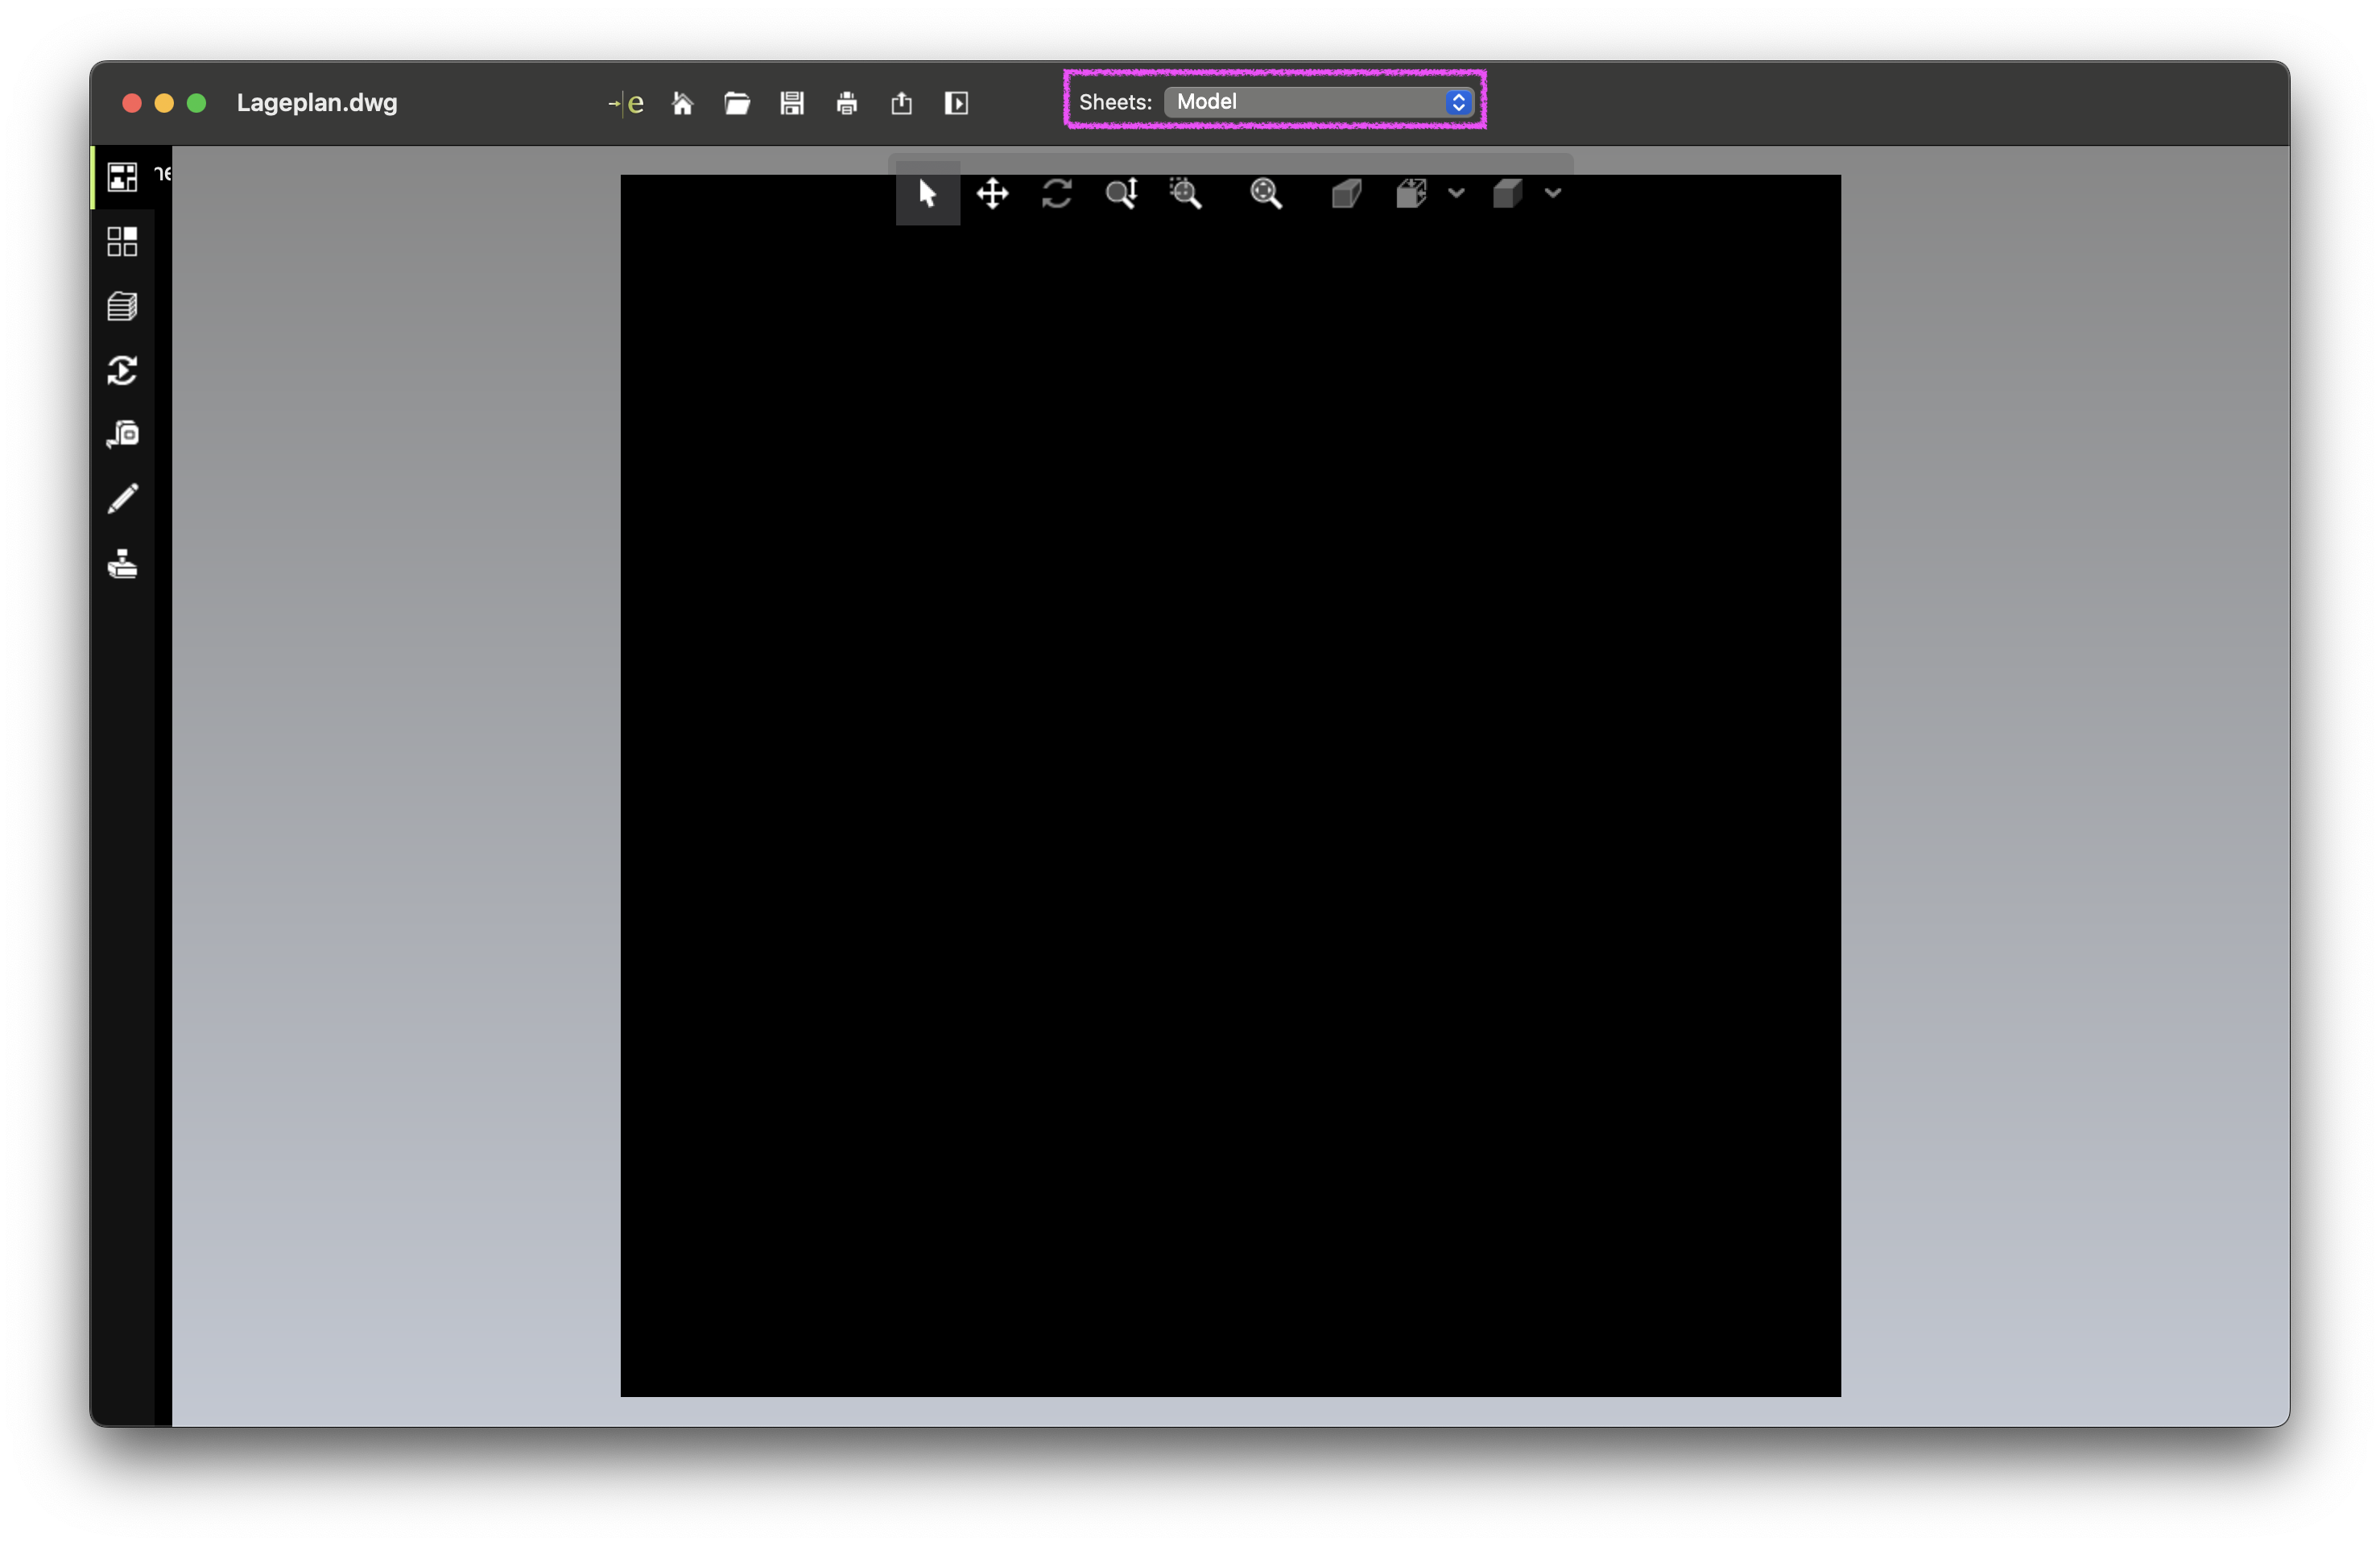
Task: Open the Measure tool tape icon
Action: point(122,434)
